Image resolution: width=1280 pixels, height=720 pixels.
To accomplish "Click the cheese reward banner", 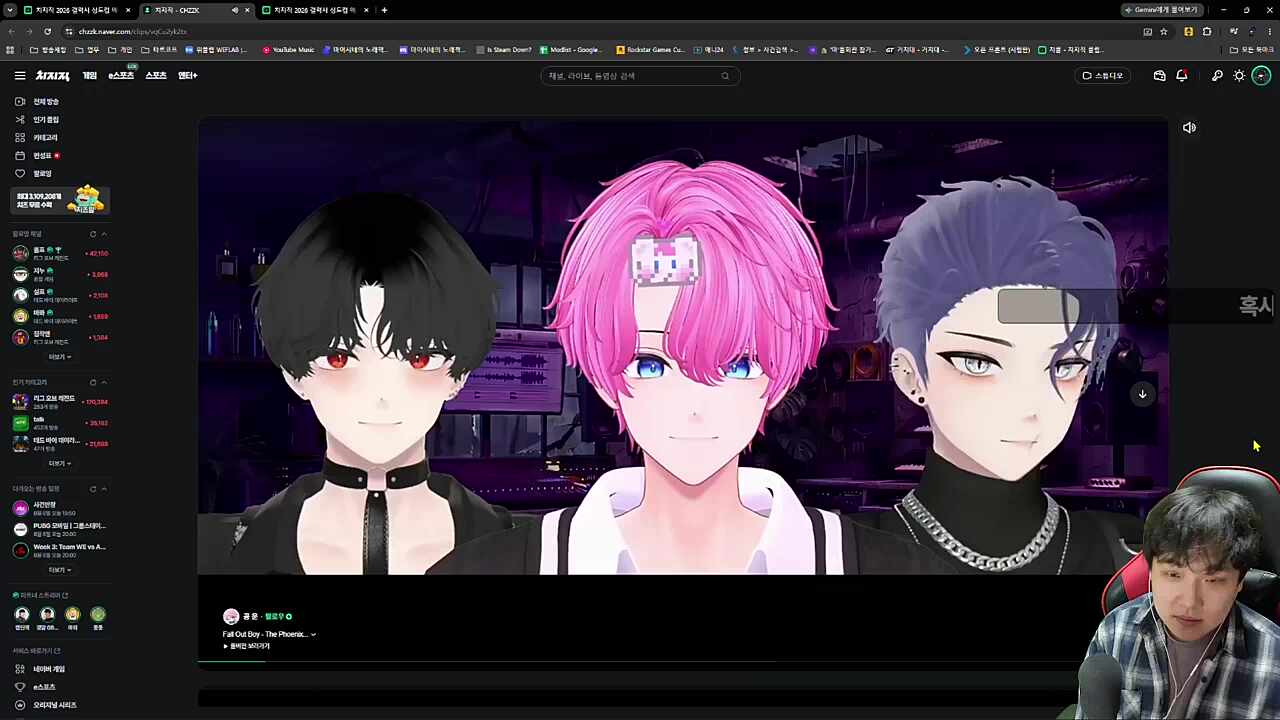I will [x=60, y=200].
